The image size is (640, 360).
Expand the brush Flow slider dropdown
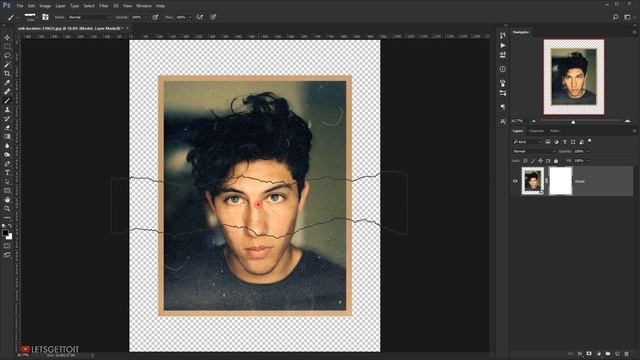click(x=190, y=17)
